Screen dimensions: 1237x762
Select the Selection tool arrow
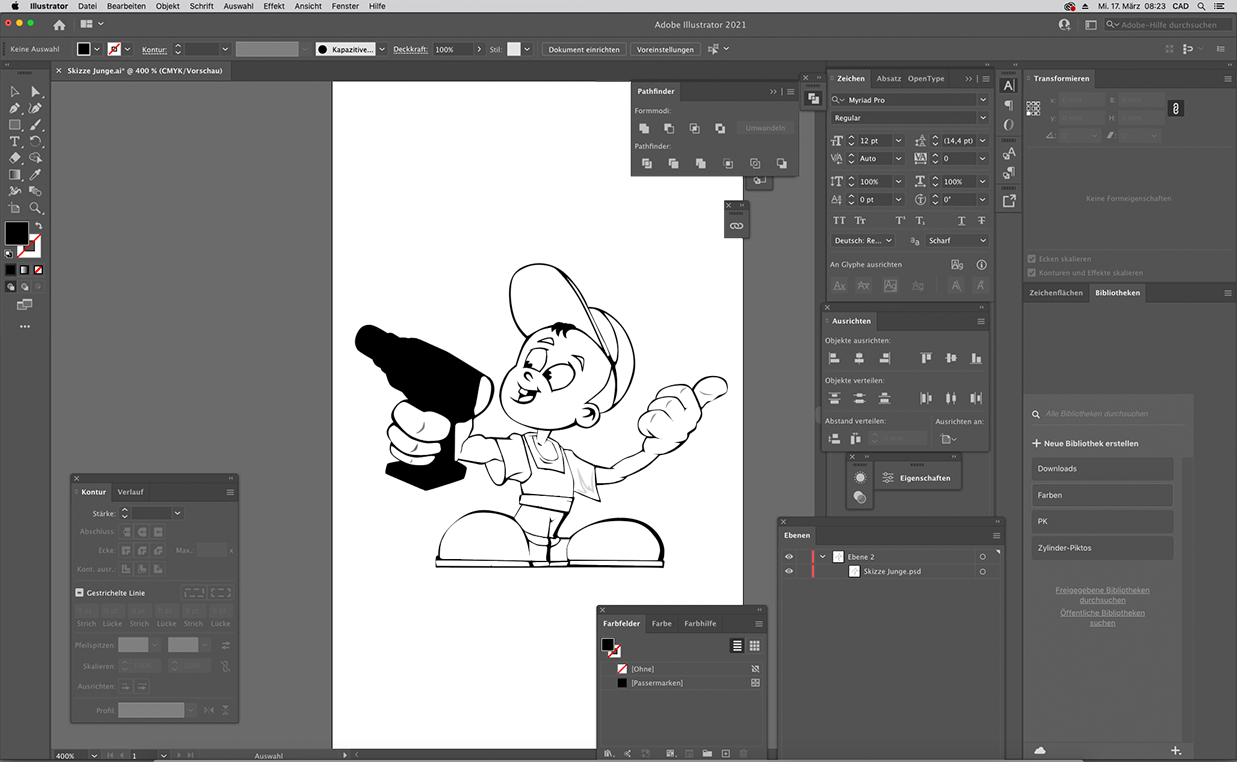(x=15, y=92)
